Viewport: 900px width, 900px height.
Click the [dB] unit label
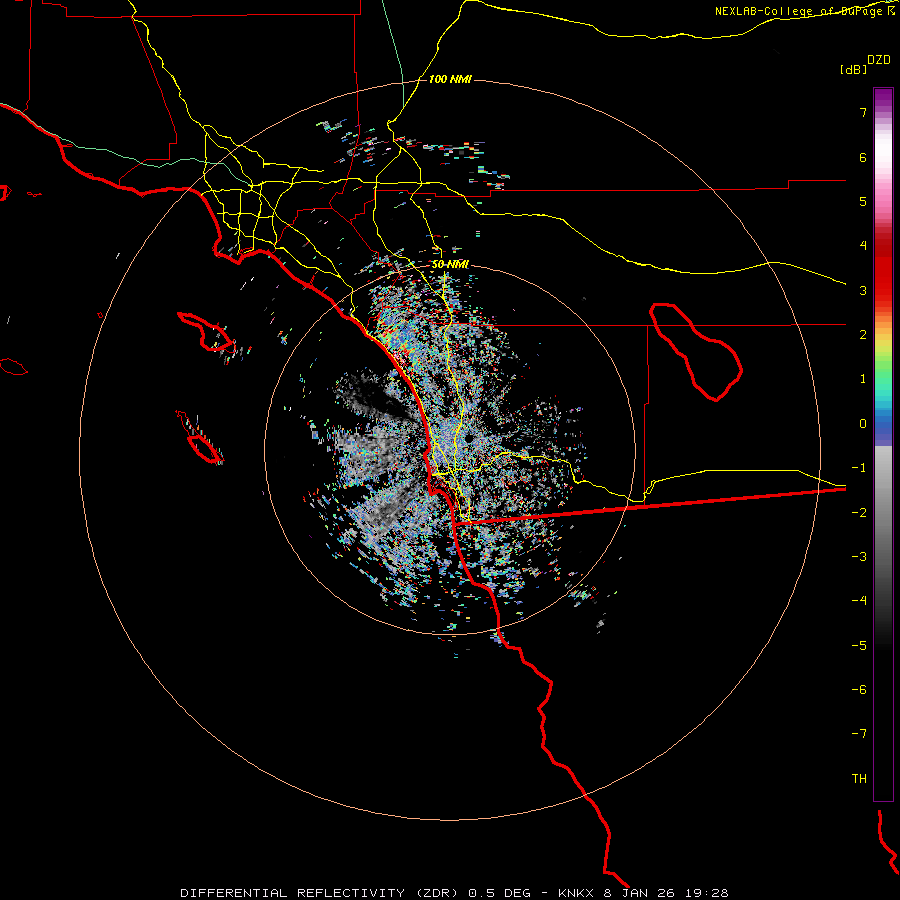(853, 69)
